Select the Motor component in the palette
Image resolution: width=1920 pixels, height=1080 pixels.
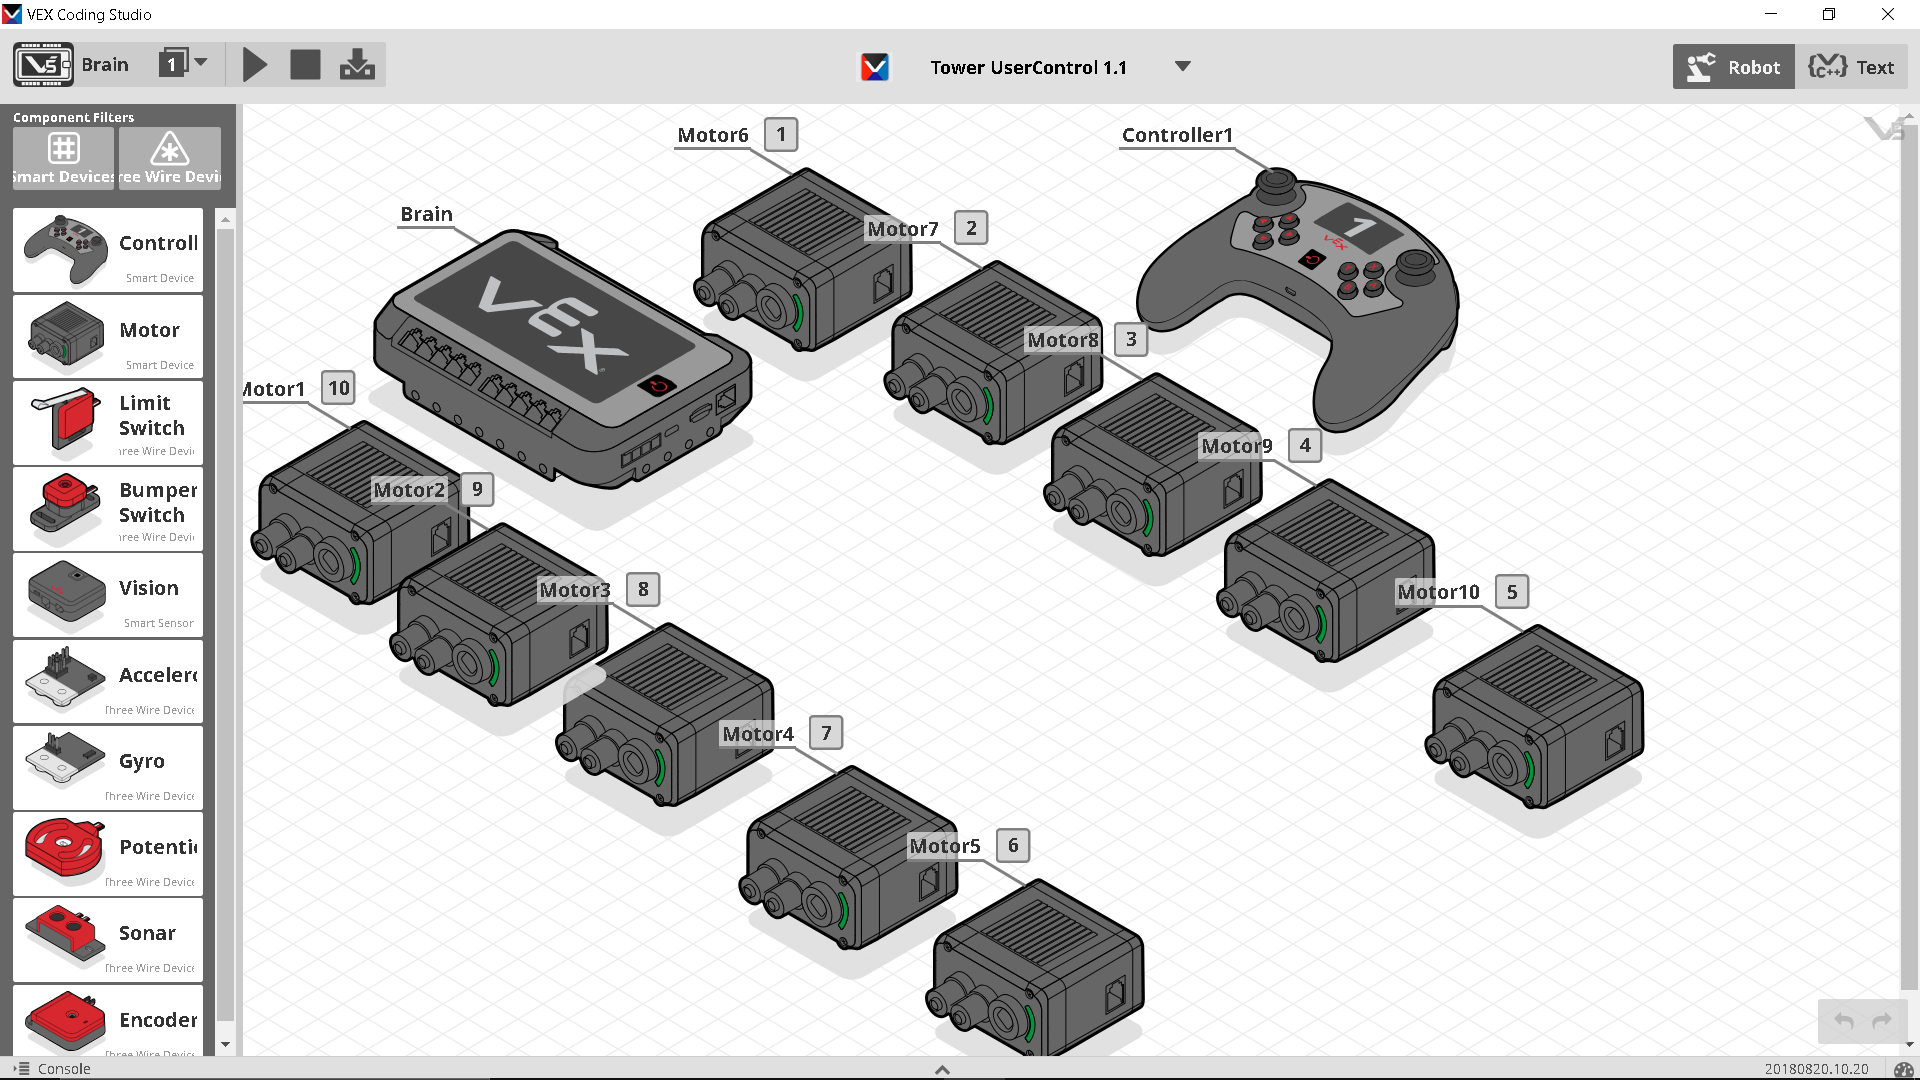108,337
